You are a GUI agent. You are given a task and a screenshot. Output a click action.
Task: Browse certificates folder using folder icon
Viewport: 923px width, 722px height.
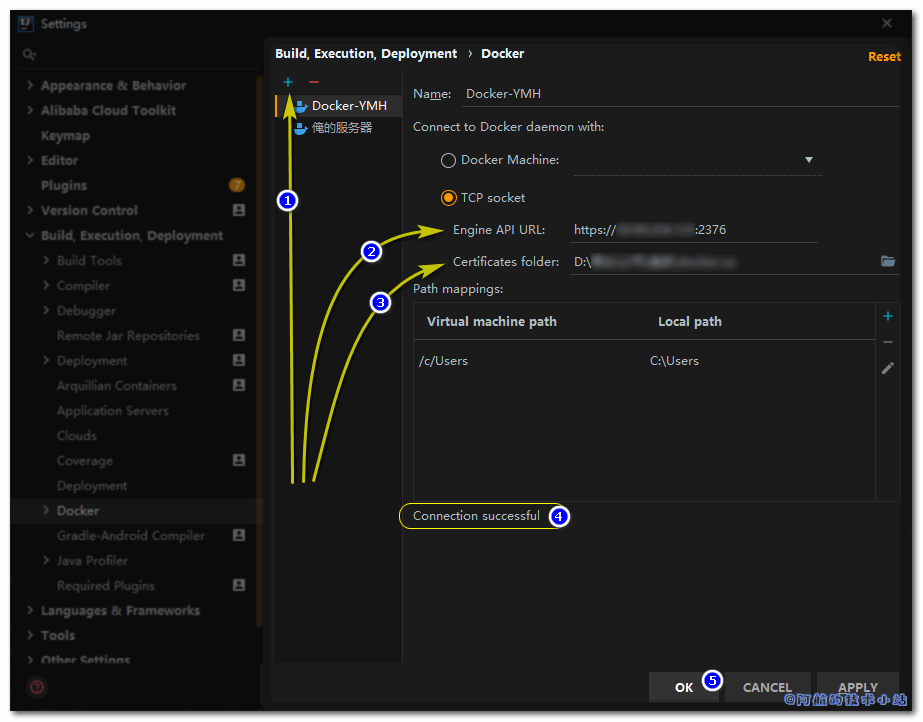click(x=888, y=261)
